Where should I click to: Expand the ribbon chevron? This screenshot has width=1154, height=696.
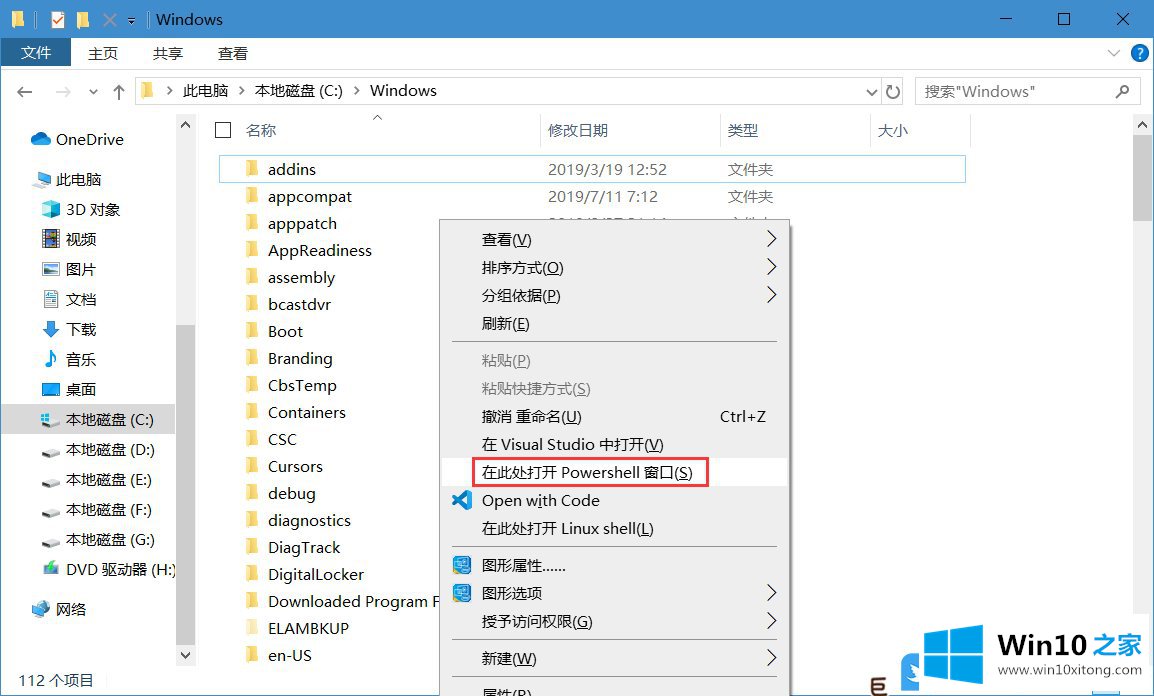pyautogui.click(x=1114, y=53)
